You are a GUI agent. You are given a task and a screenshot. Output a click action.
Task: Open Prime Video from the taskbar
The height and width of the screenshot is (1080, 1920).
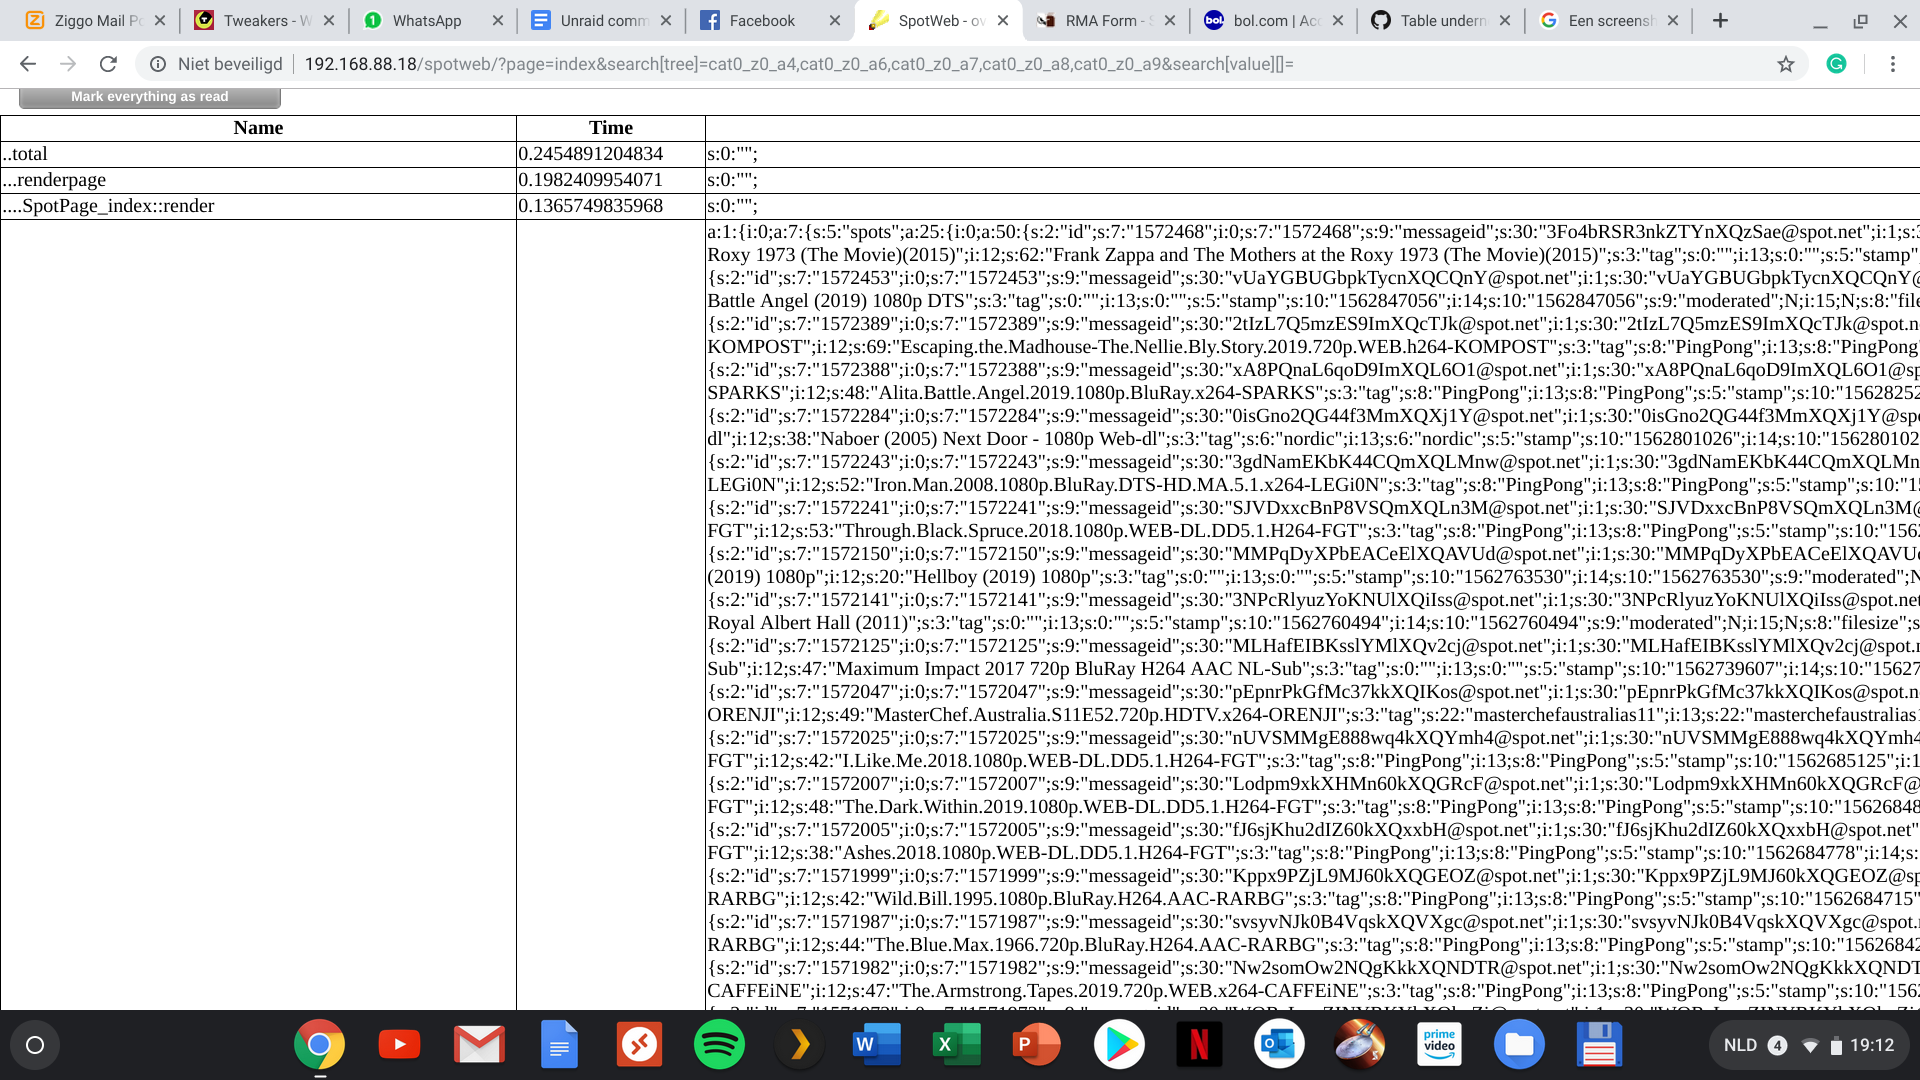click(x=1439, y=1044)
